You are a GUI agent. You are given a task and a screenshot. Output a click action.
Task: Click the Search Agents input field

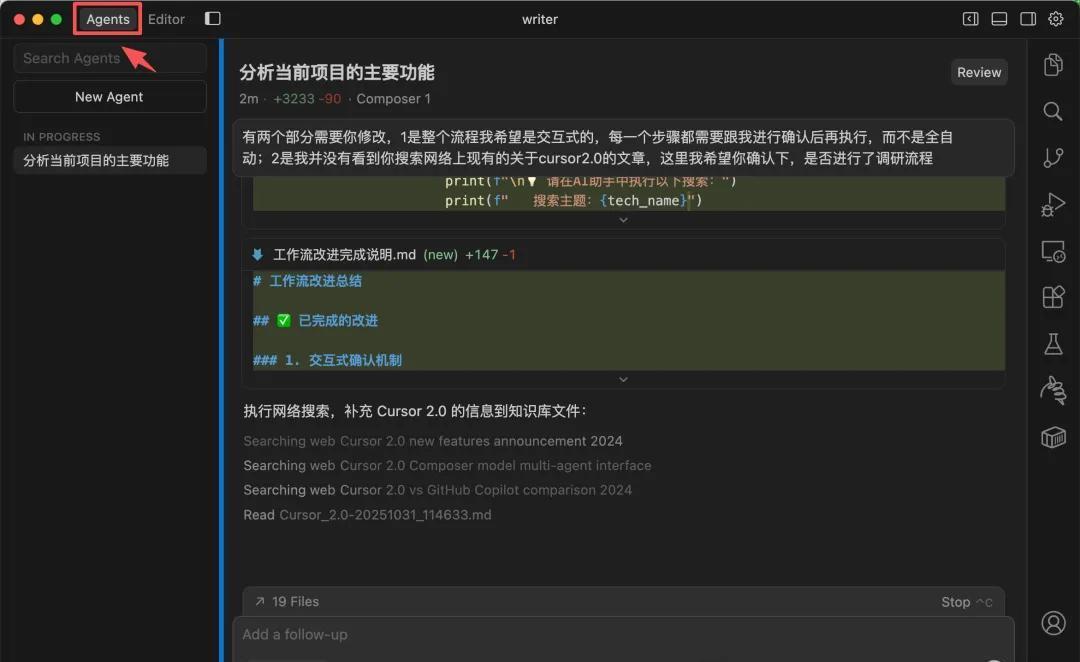(109, 58)
